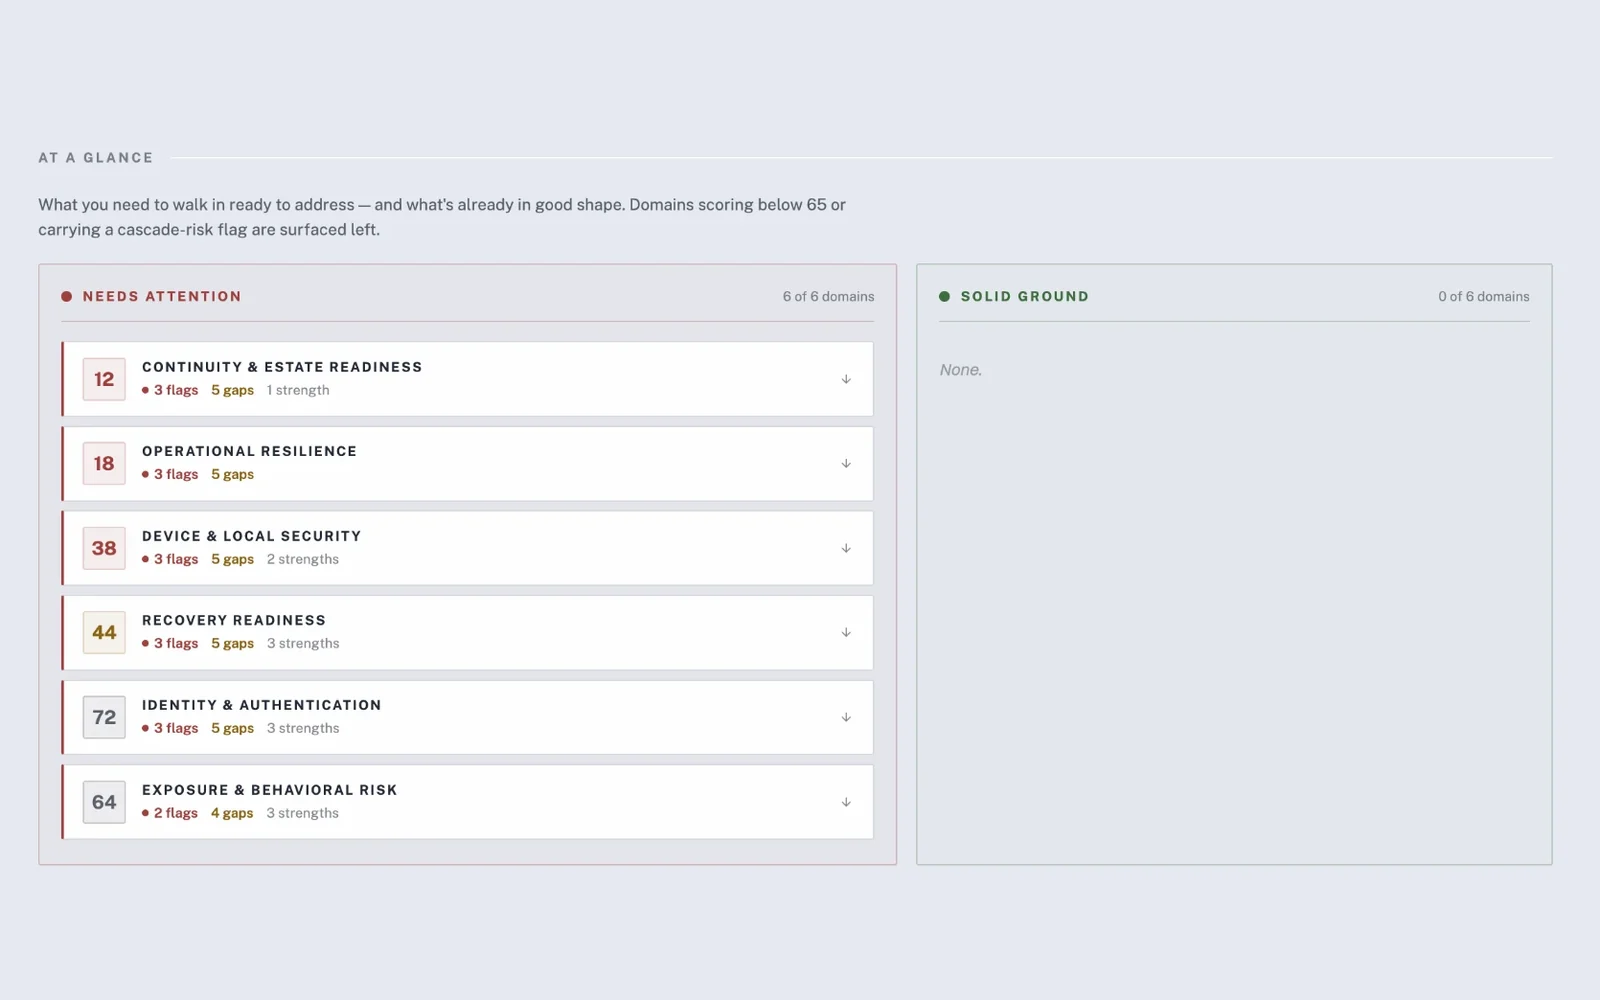Click the Solid Ground heading
Image resolution: width=1600 pixels, height=1000 pixels.
[1025, 297]
